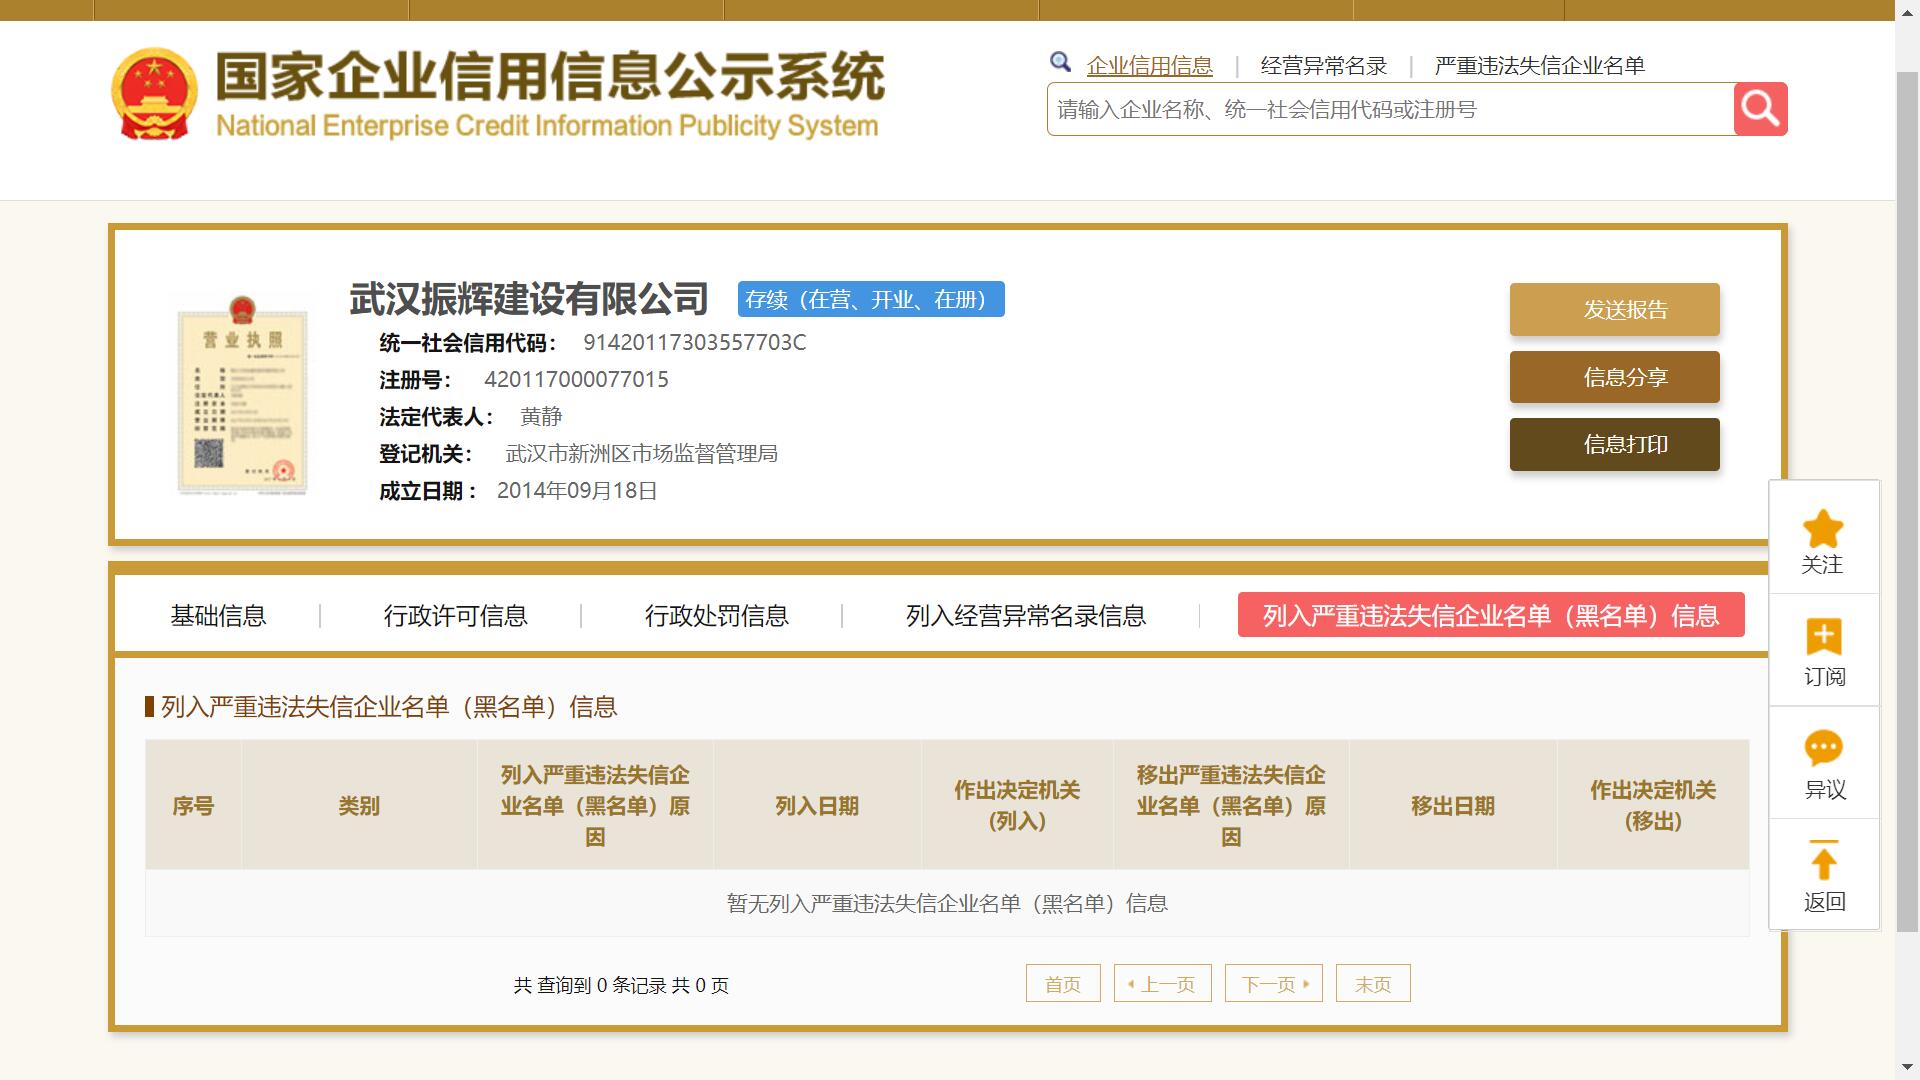
Task: Open the business license thumbnail image
Action: click(x=242, y=395)
